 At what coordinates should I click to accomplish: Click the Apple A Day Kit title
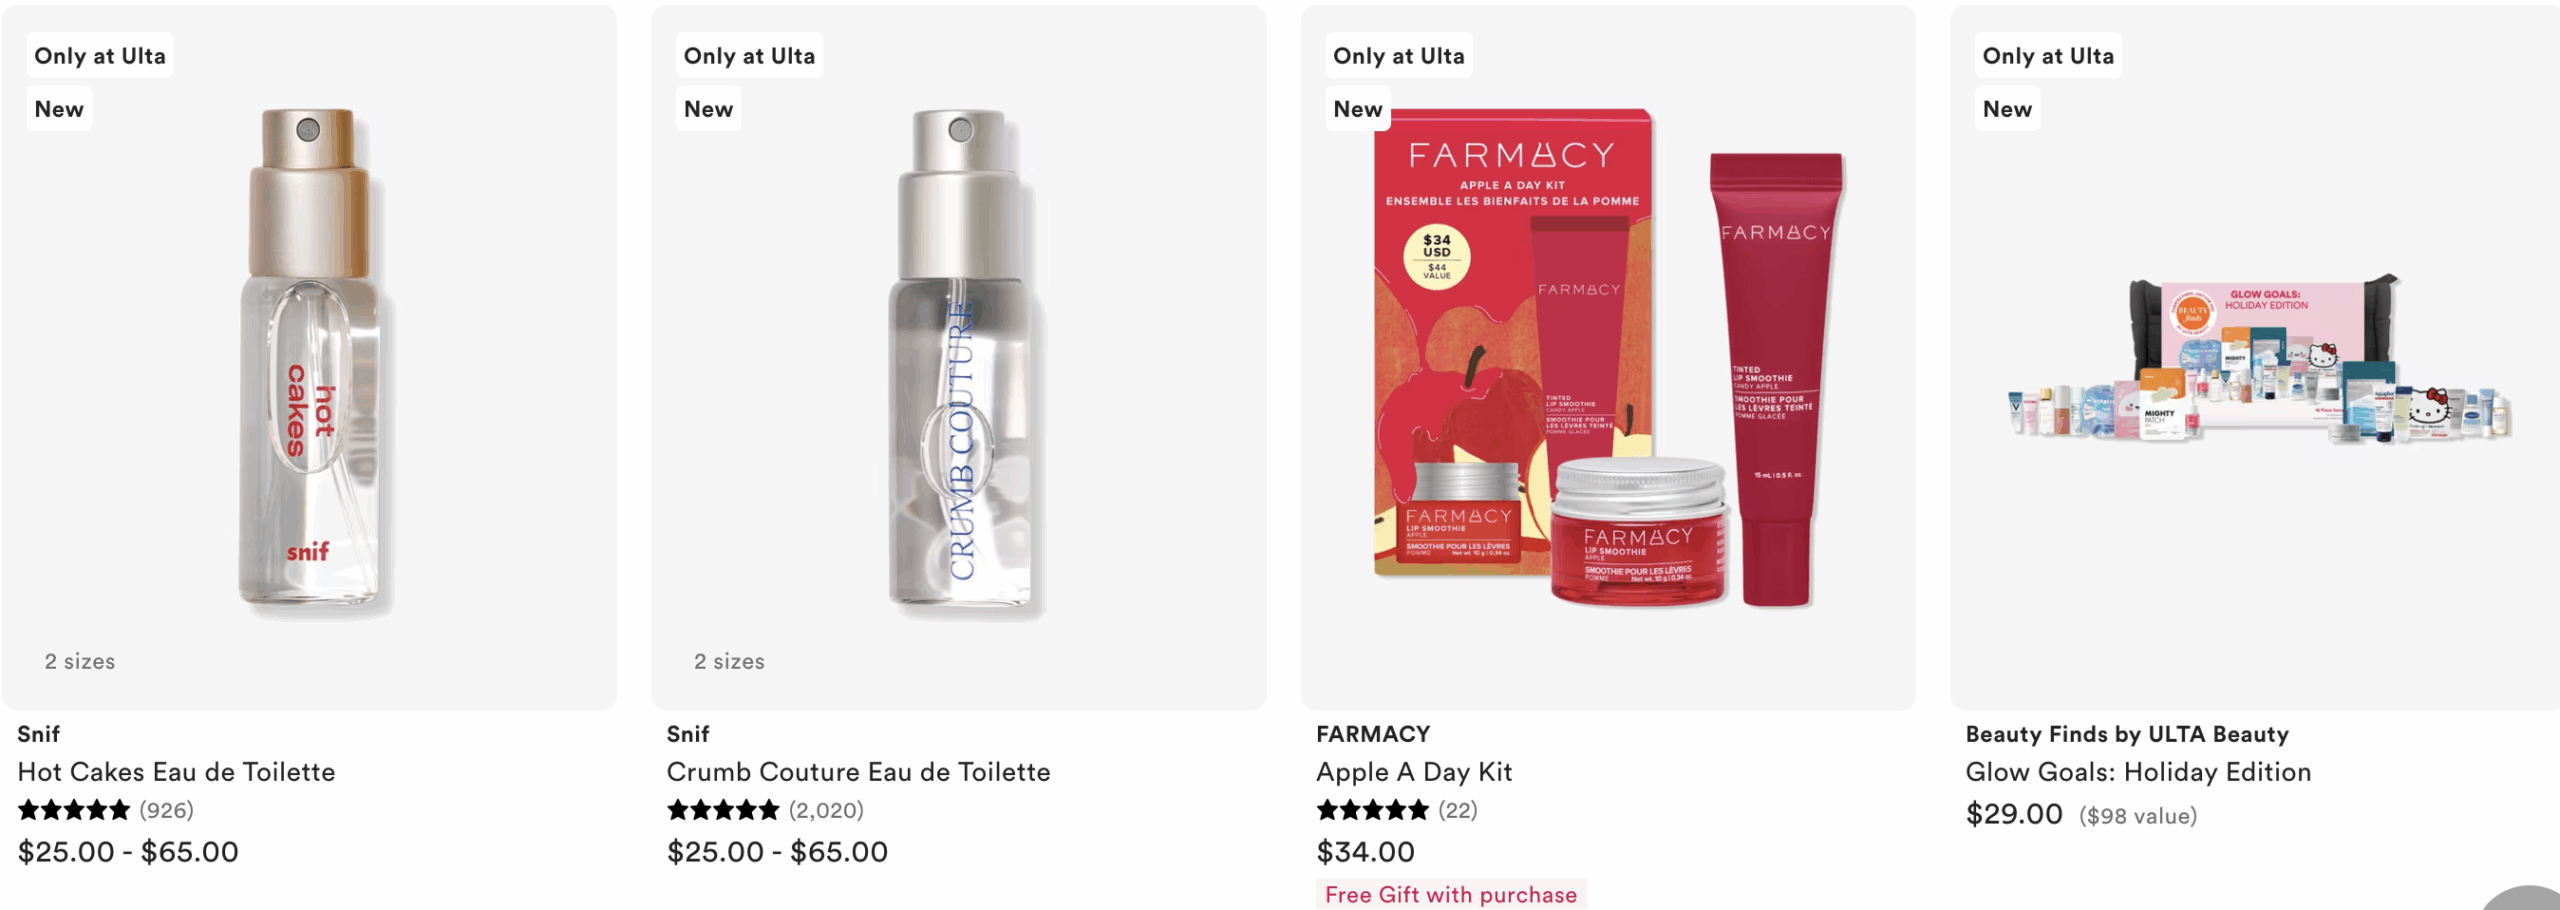pyautogui.click(x=1414, y=772)
